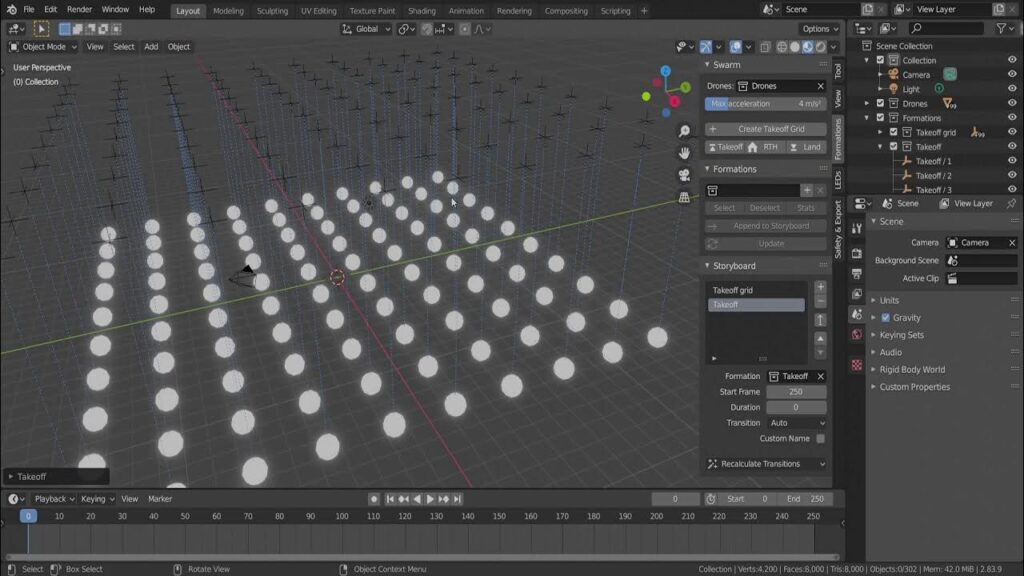
Task: Click the select box tool icon
Action: [41, 29]
